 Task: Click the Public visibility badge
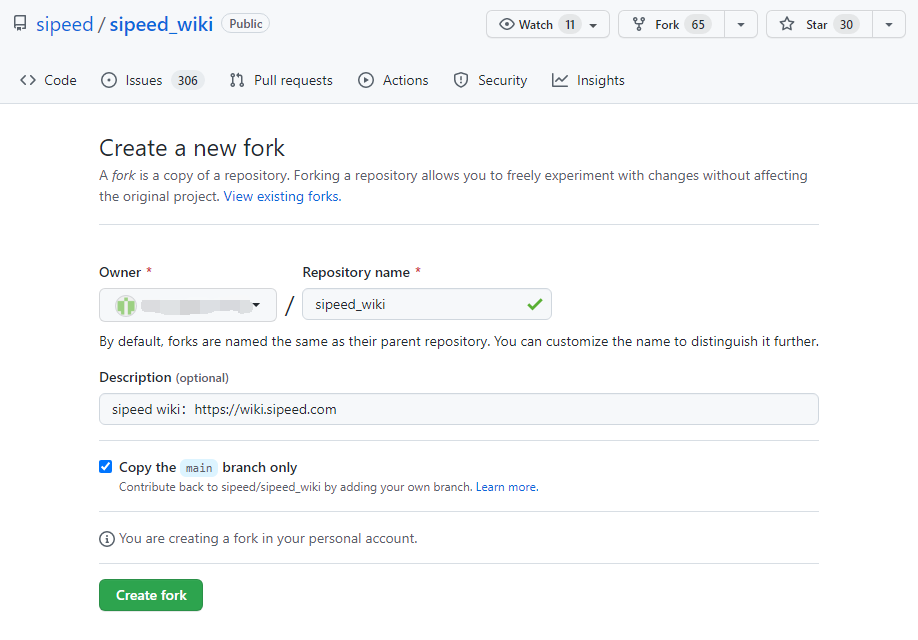[245, 23]
